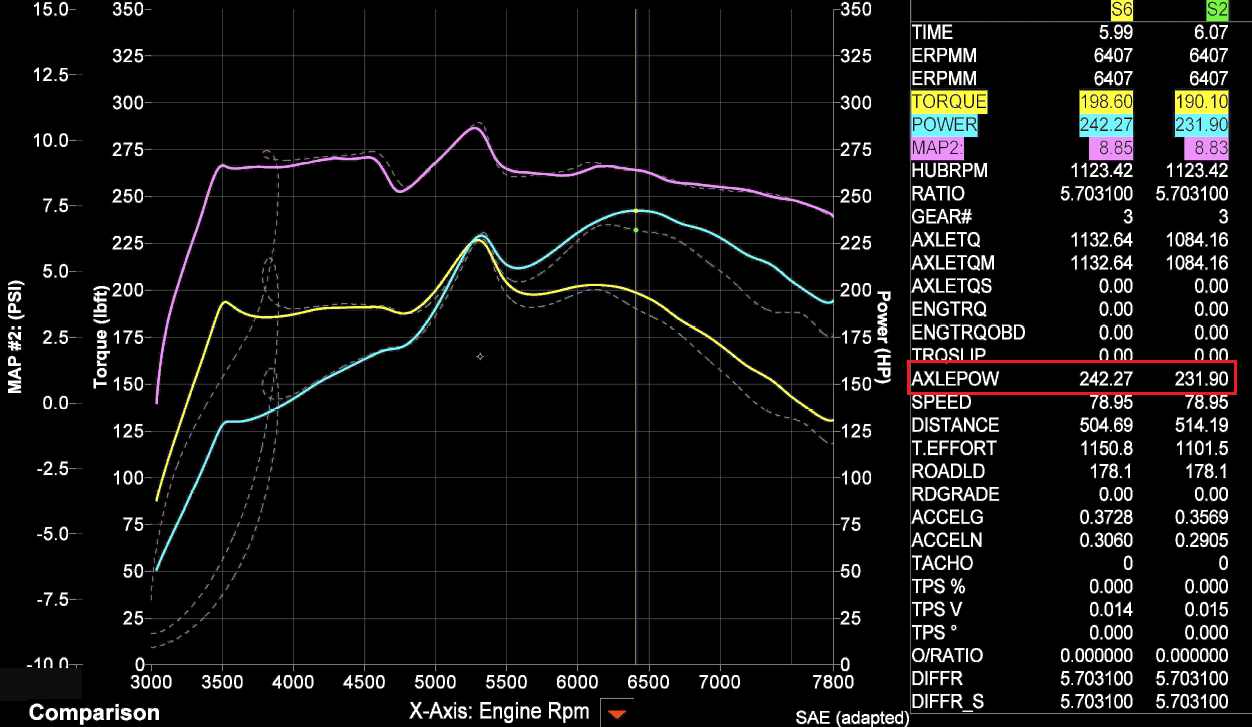Click the Comparison label
This screenshot has width=1252, height=727.
point(94,713)
